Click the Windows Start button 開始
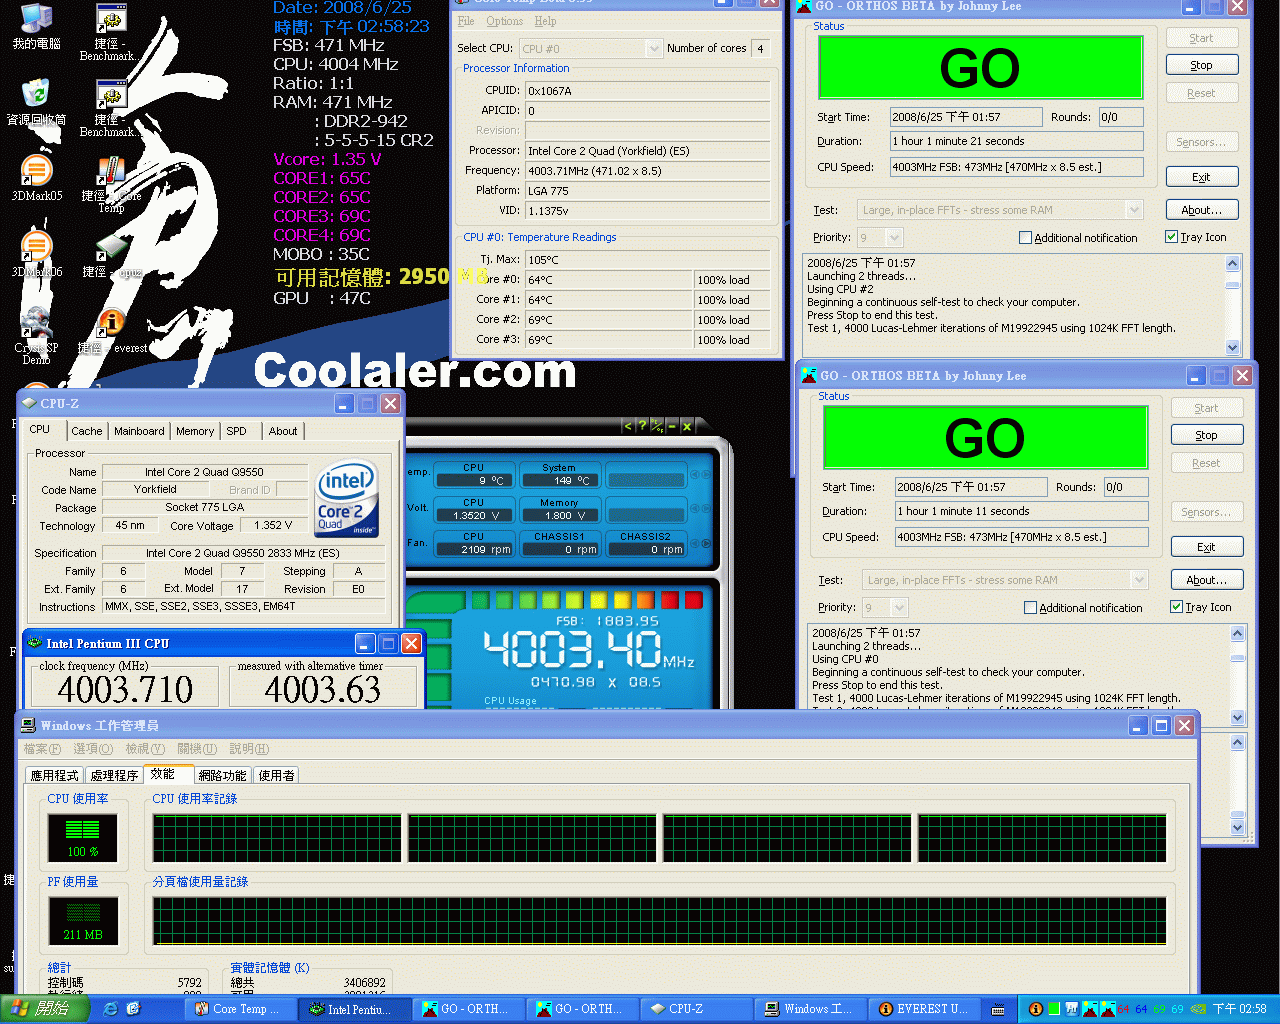 [x=45, y=1009]
